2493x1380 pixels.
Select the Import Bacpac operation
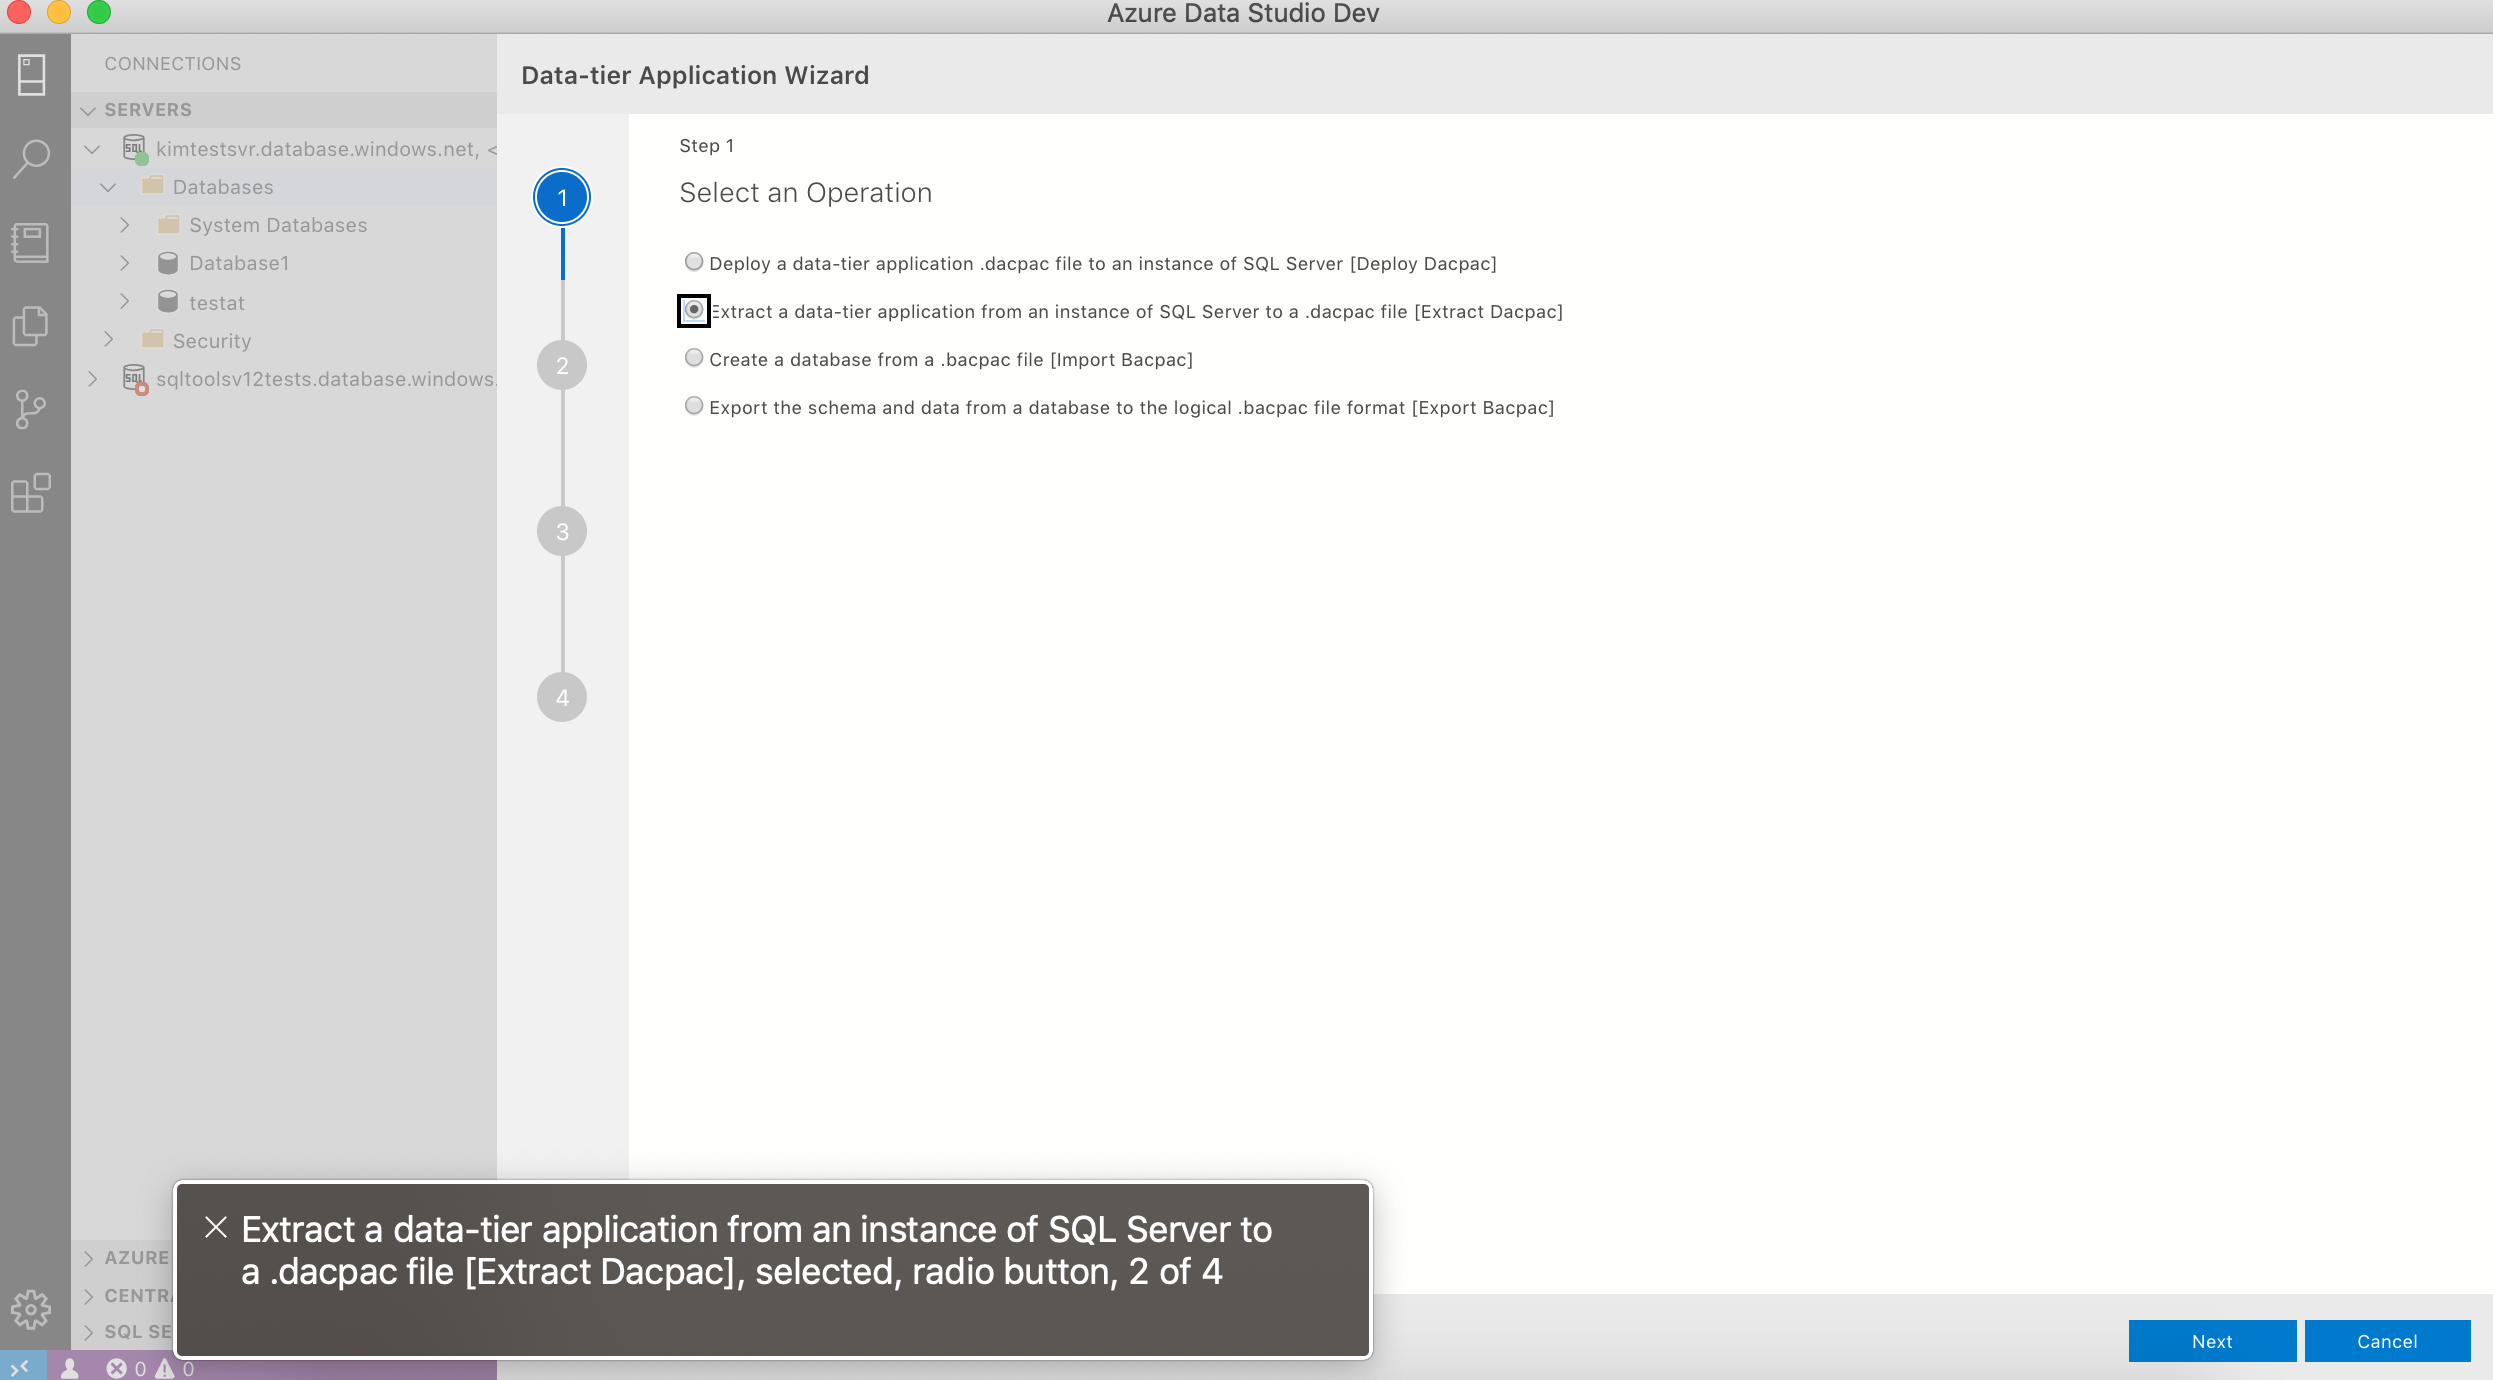[x=693, y=358]
